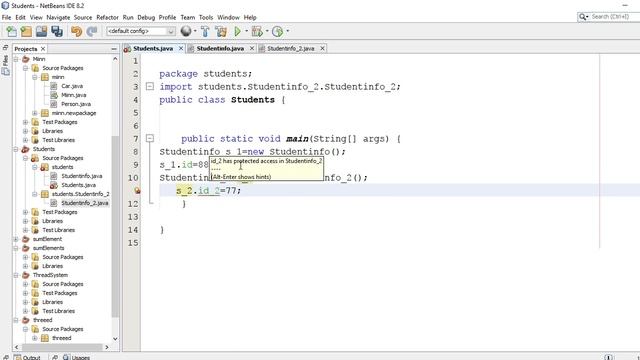Viewport: 640px width, 360px height.
Task: Click error marker in line 11 gutter
Action: click(x=138, y=191)
